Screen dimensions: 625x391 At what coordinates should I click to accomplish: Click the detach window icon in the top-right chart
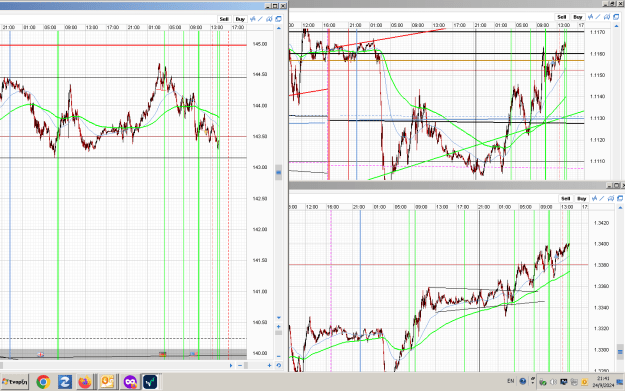(616, 17)
